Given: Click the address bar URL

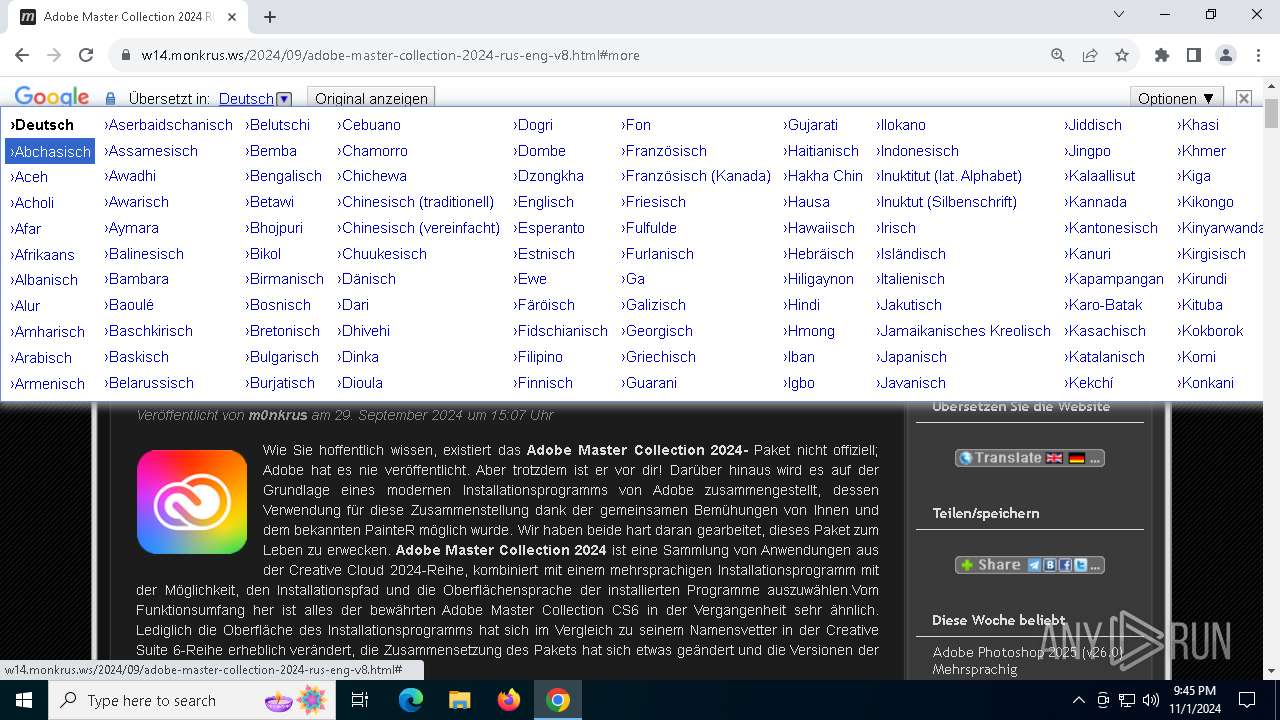Looking at the screenshot, I should 390,55.
